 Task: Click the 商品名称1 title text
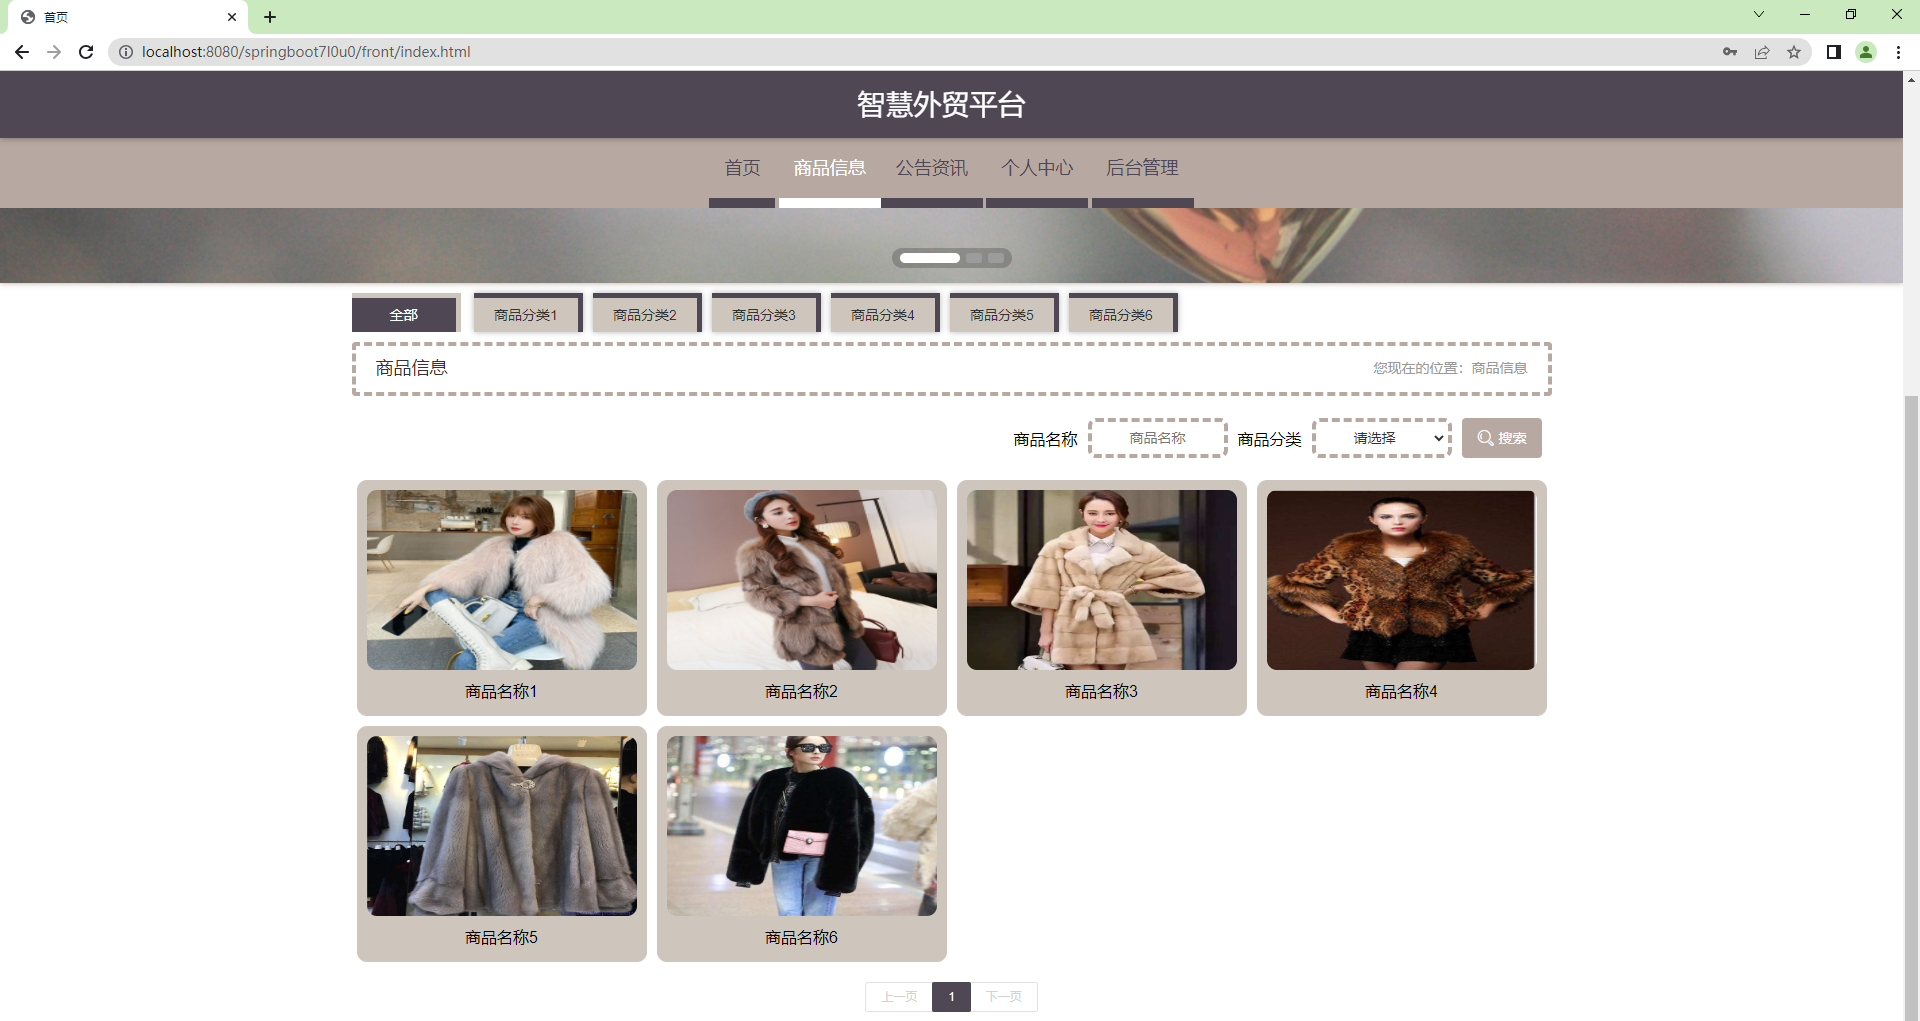(x=502, y=692)
